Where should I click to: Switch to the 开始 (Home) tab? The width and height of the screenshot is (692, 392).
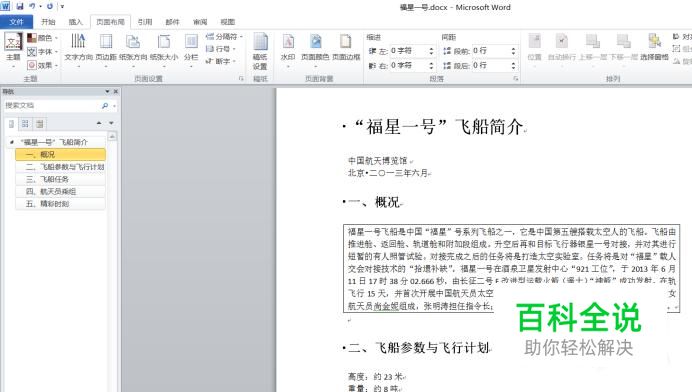click(48, 22)
